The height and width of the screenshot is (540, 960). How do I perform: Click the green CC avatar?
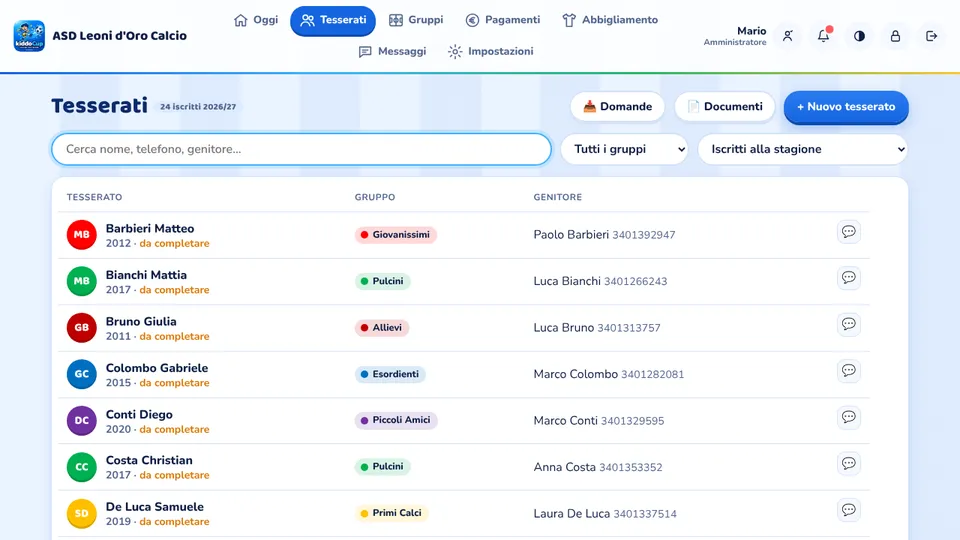(x=81, y=467)
